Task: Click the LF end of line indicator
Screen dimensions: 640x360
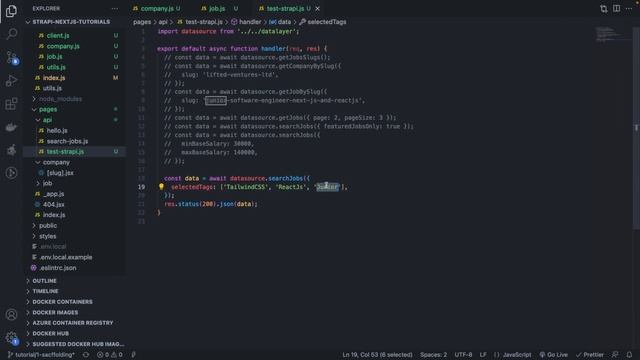Action: (x=483, y=355)
